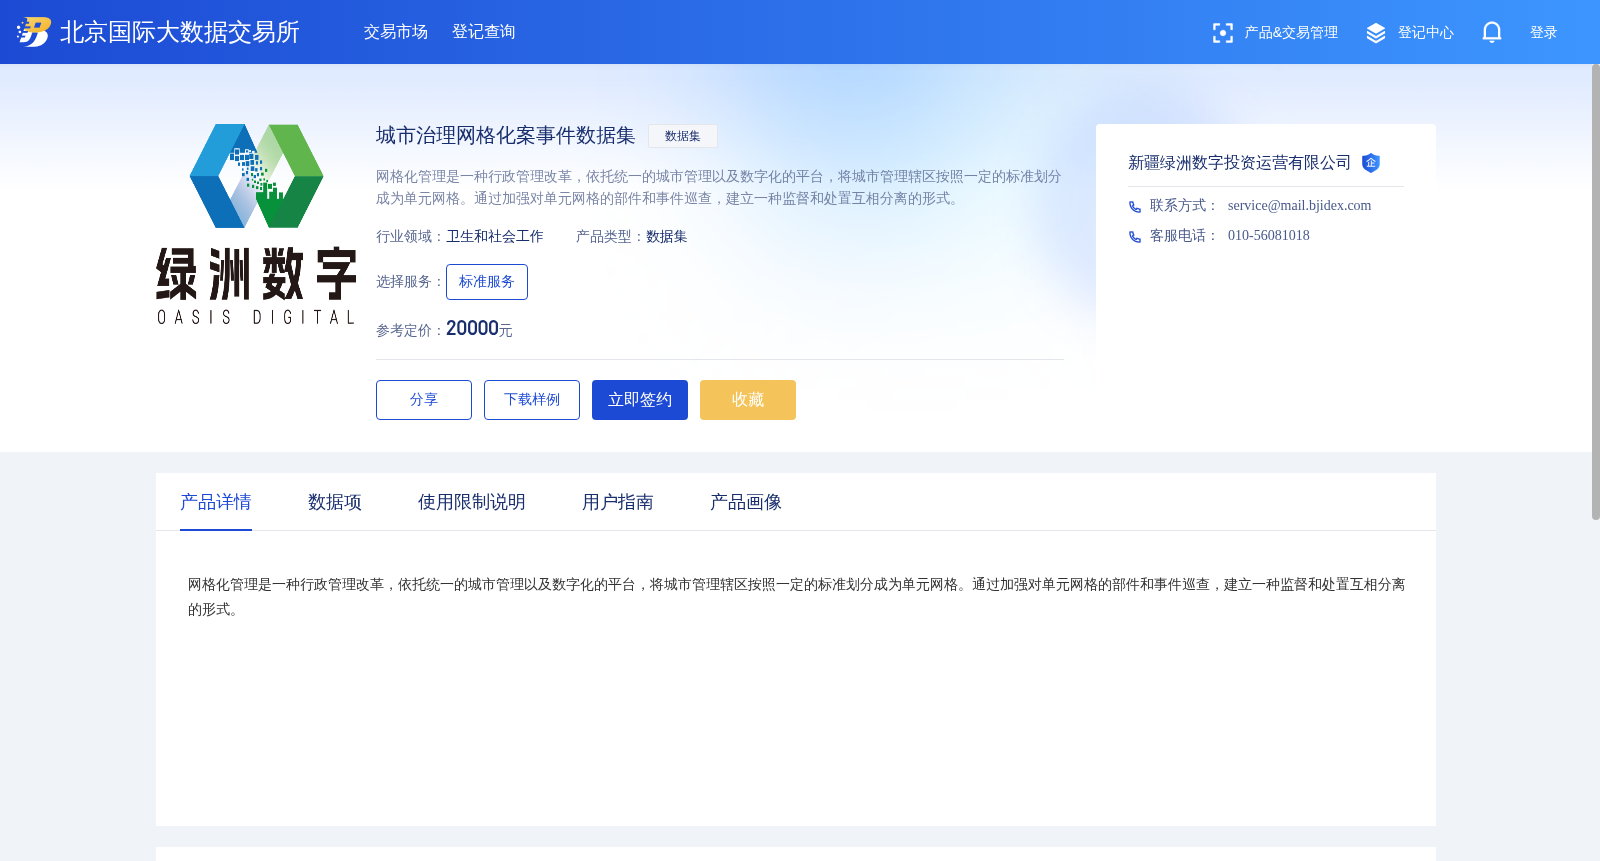
Task: Click the 下载样例 button
Action: tap(532, 400)
